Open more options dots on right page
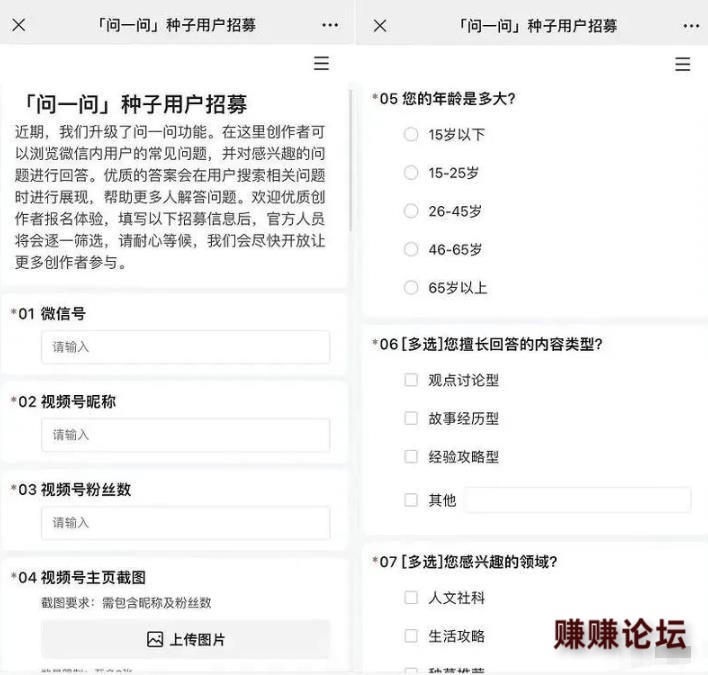 click(691, 26)
